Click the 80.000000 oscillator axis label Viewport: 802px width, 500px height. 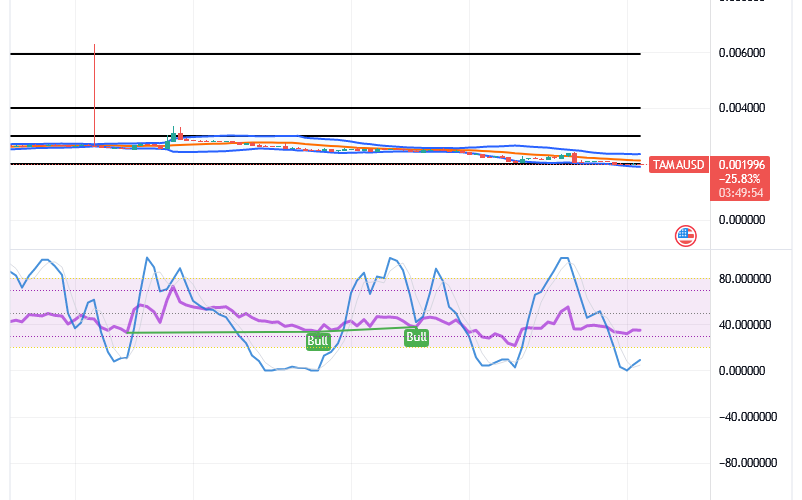tap(745, 279)
